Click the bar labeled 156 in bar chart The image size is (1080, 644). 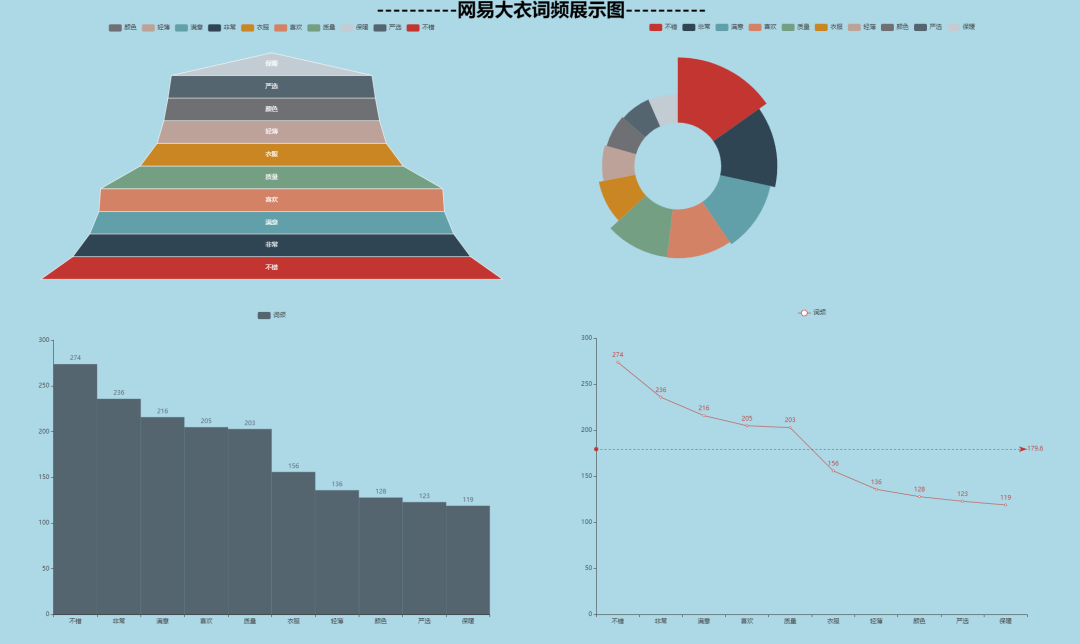click(293, 543)
